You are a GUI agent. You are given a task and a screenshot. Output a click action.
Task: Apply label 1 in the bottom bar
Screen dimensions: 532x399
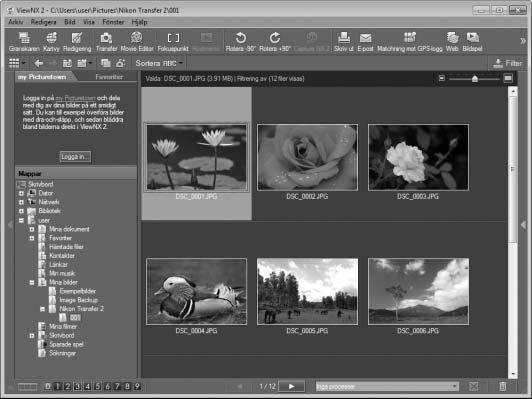[x=58, y=386]
